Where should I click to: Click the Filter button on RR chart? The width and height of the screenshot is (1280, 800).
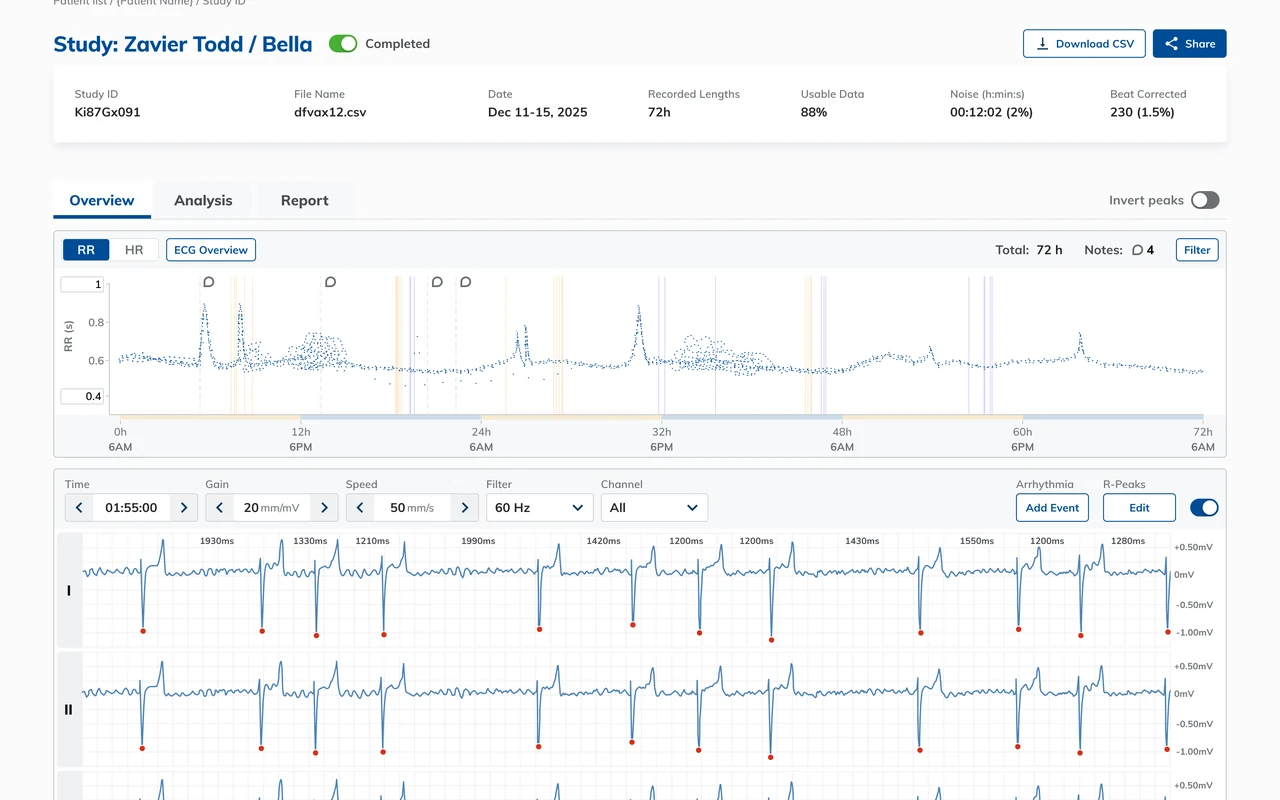click(1197, 250)
